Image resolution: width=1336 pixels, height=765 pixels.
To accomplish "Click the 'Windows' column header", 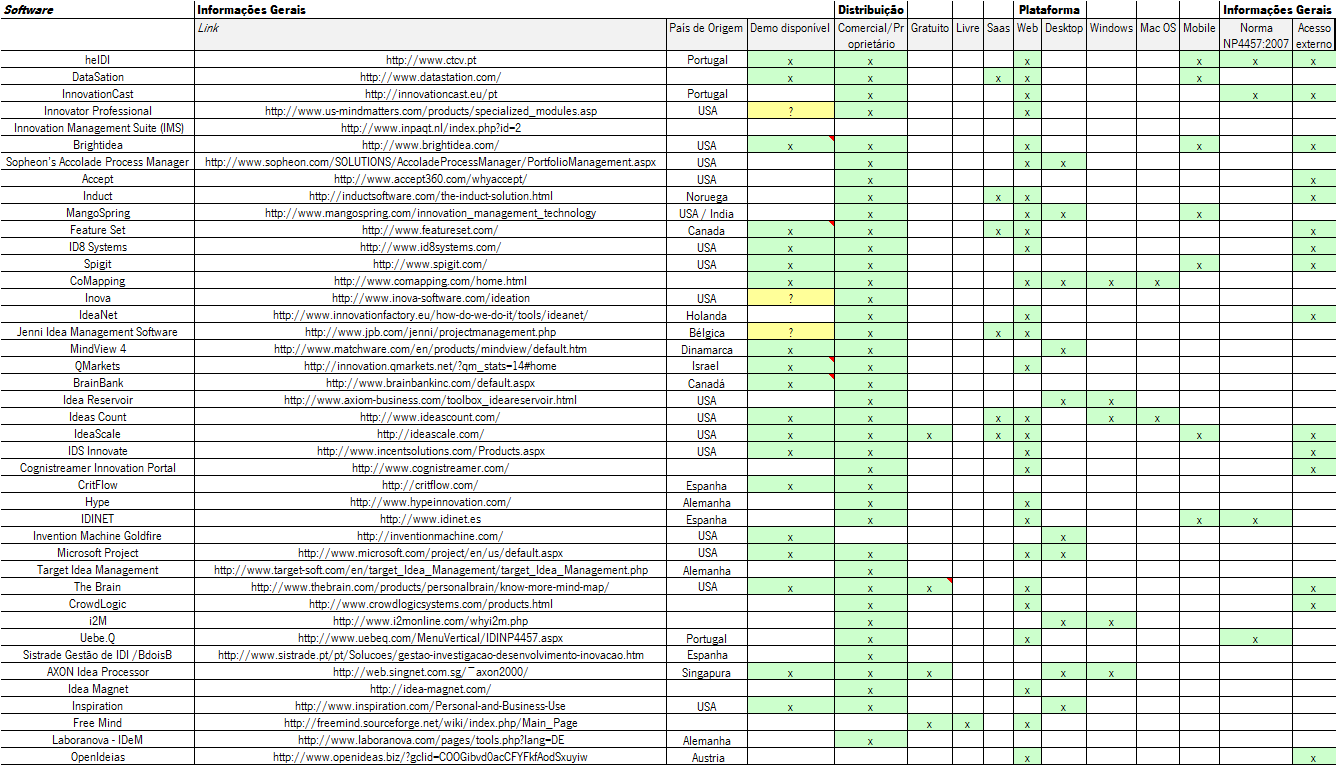I will click(1112, 35).
